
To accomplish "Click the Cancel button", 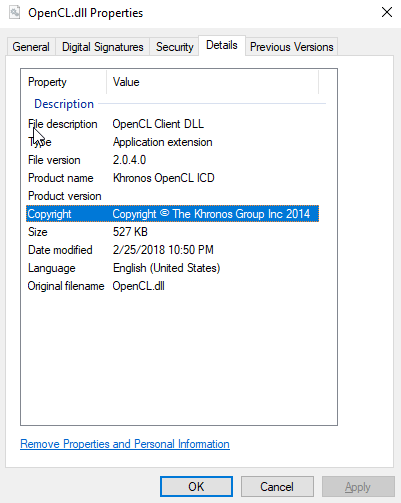I will (277, 487).
